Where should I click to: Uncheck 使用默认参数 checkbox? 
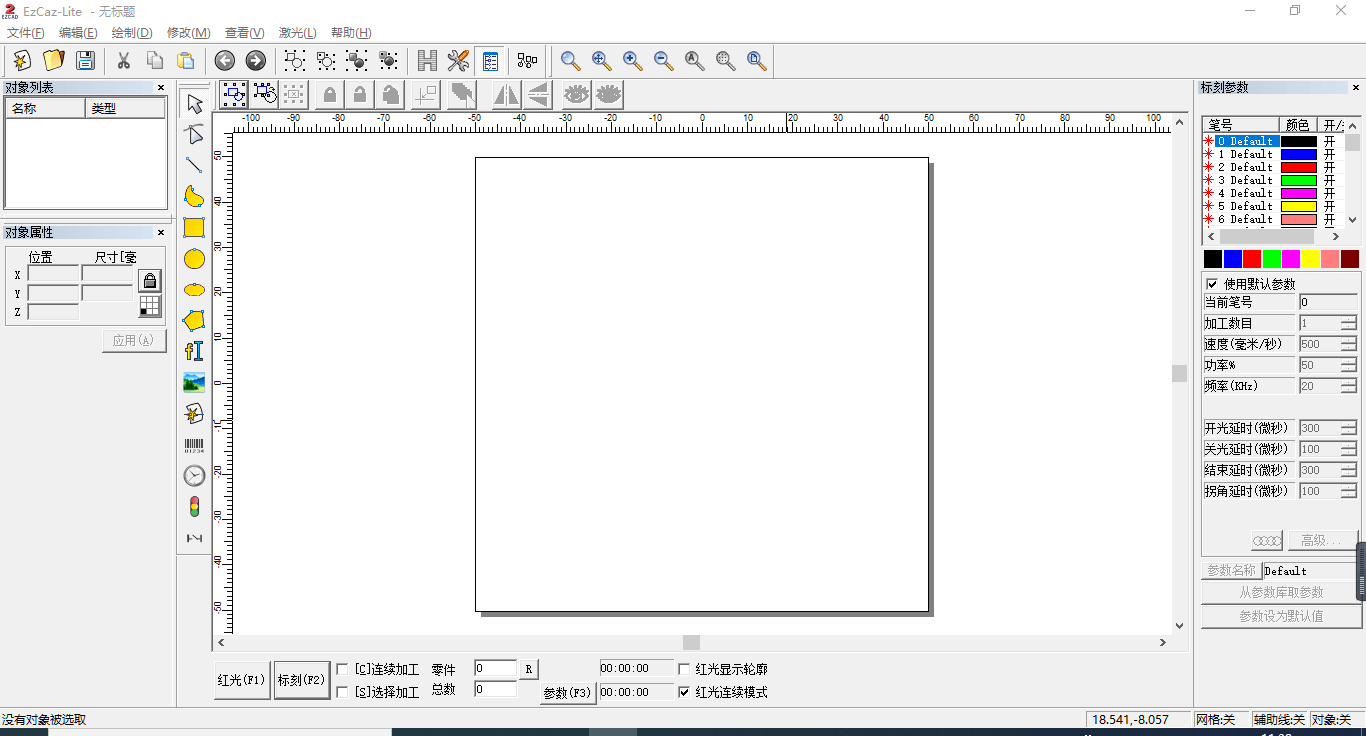(1212, 284)
